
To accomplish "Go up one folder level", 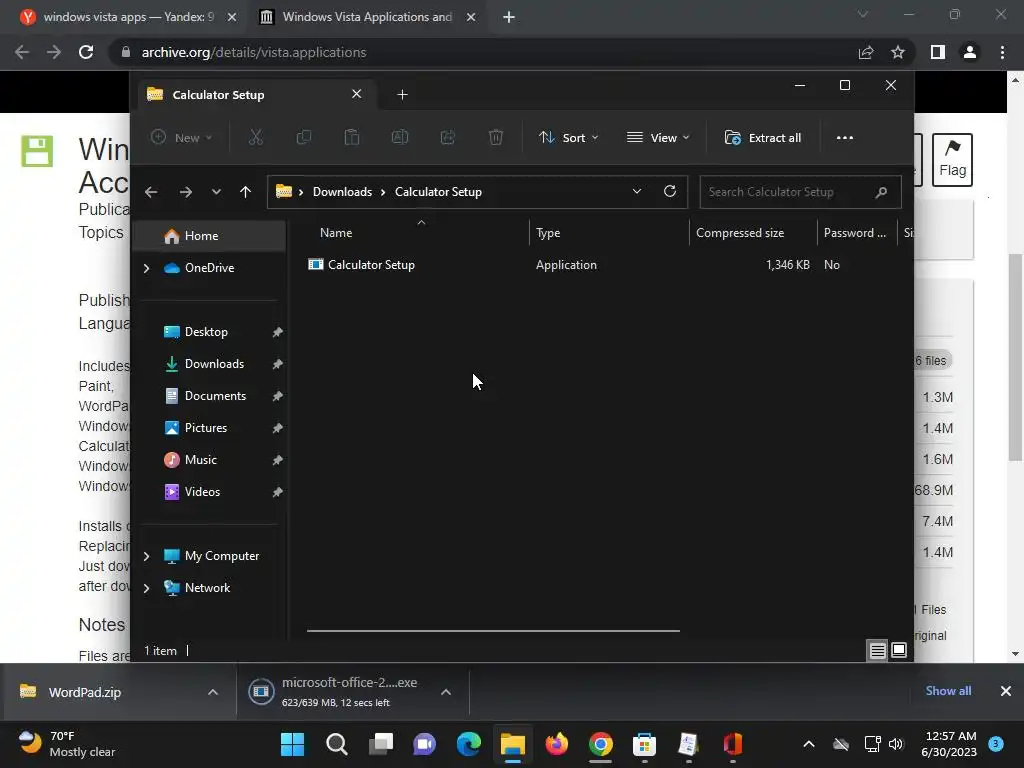I will pos(246,192).
